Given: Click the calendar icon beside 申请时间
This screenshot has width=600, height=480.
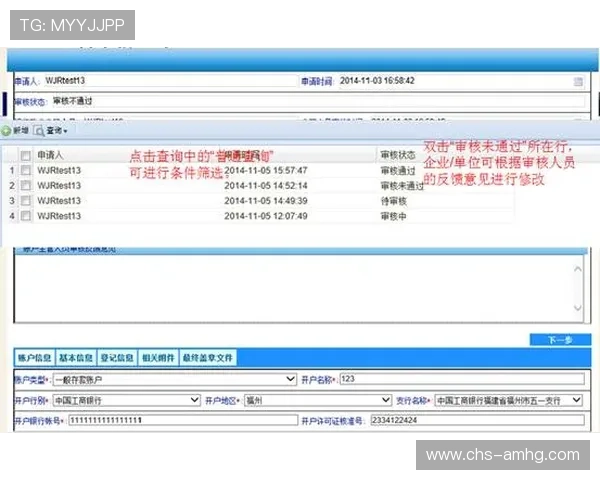Looking at the screenshot, I should pos(578,81).
